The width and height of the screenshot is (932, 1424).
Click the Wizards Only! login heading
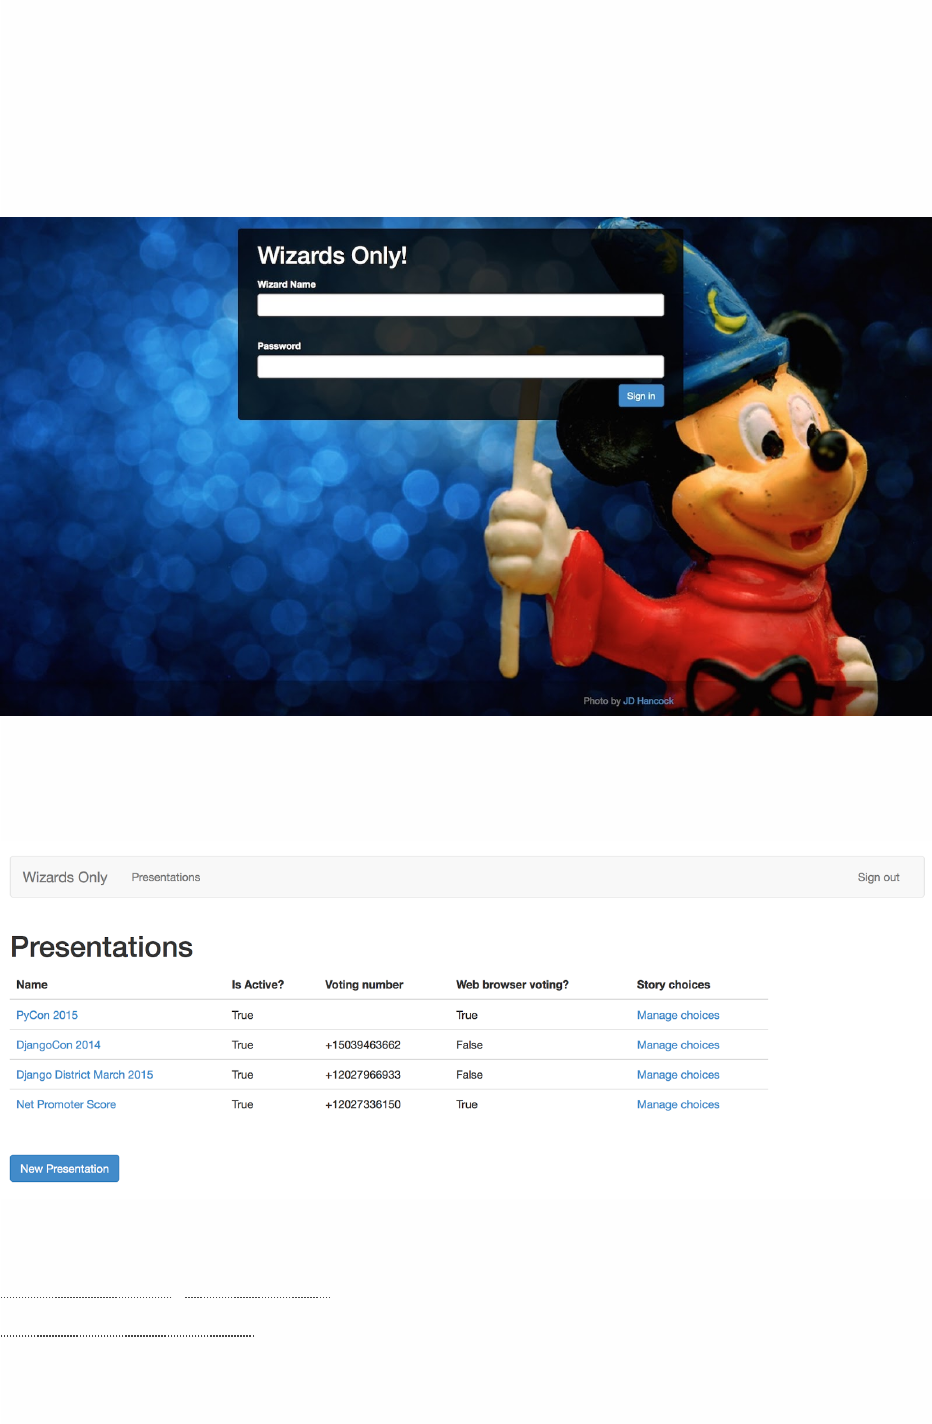tap(332, 256)
